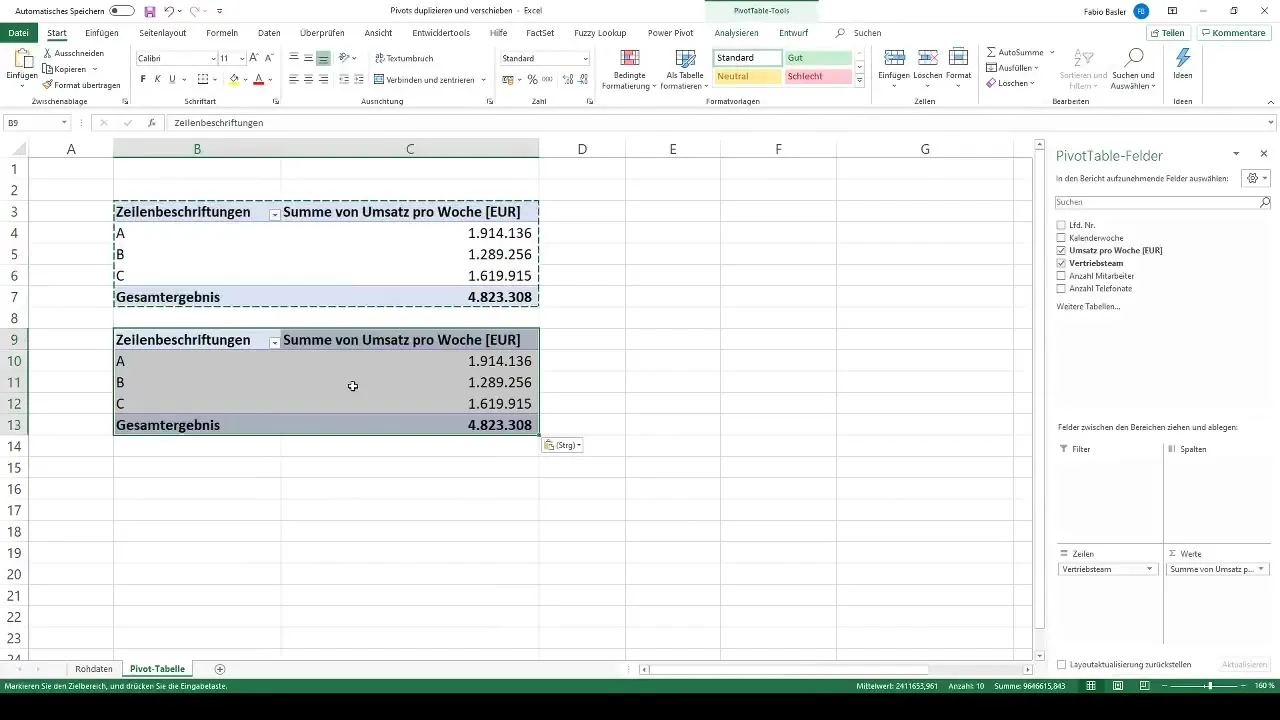Click AutoSumme
Viewport: 1280px width, 720px height.
pyautogui.click(x=1015, y=52)
